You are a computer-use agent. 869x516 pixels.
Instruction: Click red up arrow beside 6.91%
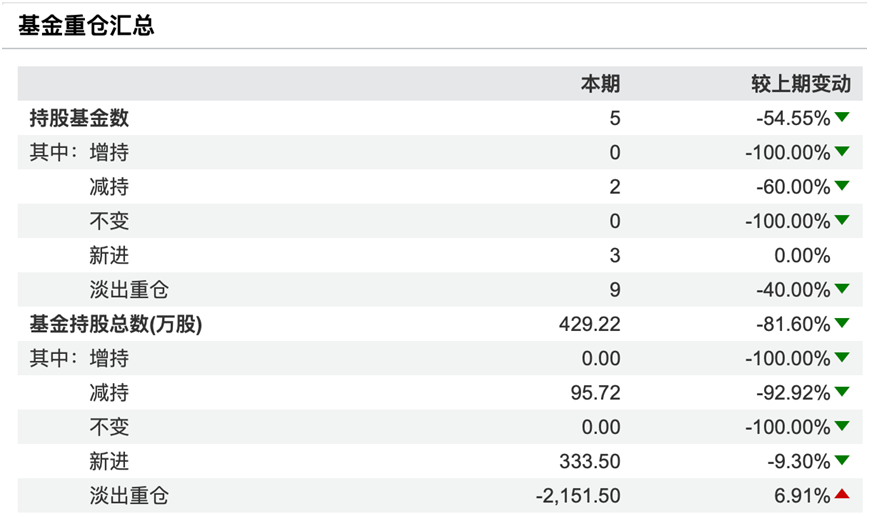[842, 495]
